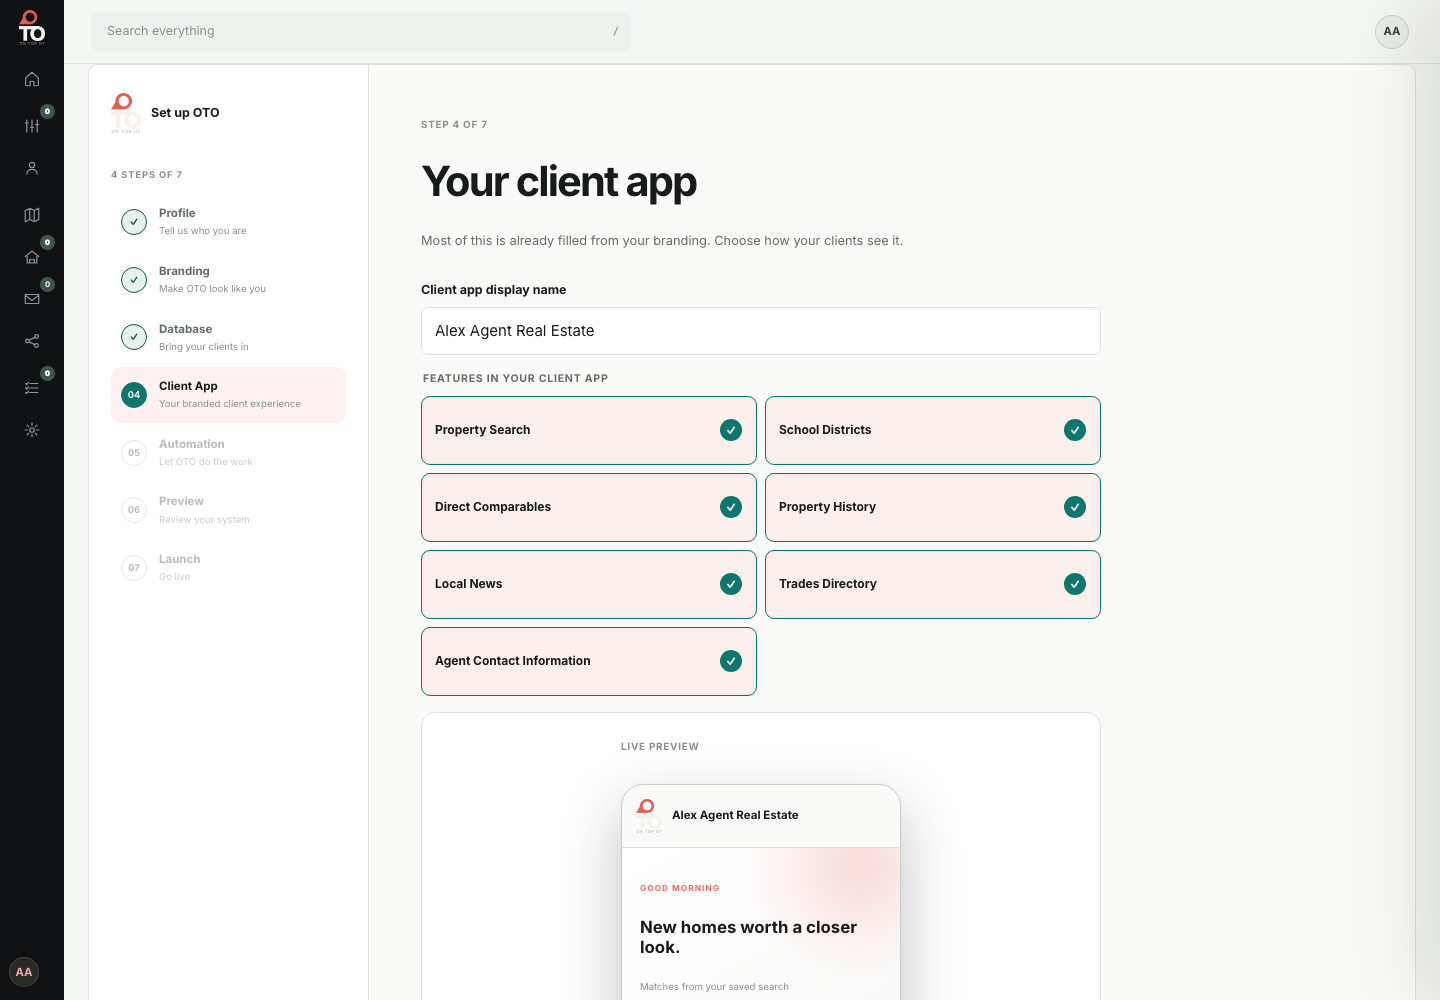
Task: Click the live preview phone mockup header
Action: 761,816
